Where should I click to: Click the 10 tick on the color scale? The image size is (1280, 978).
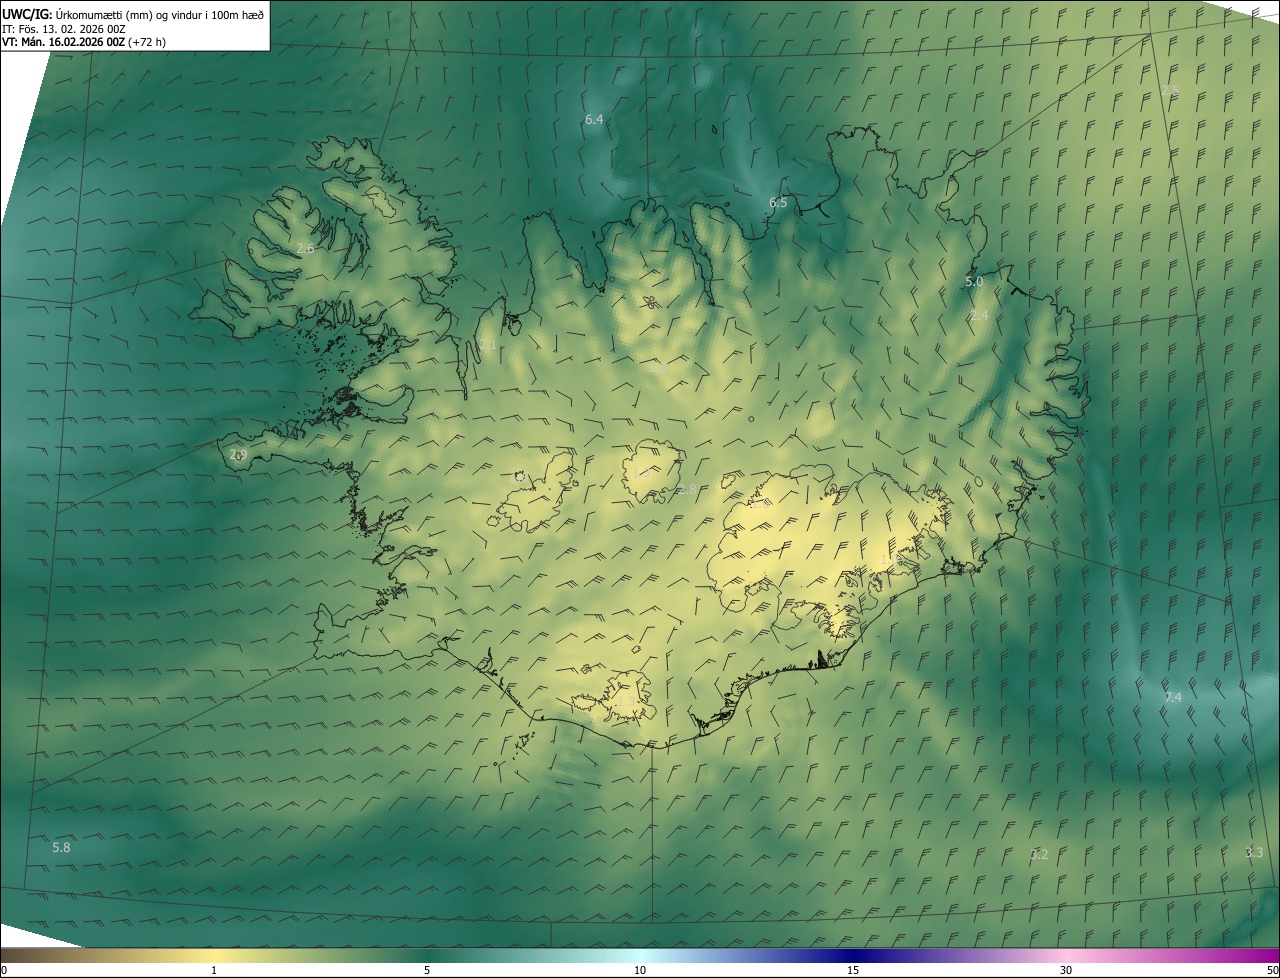[640, 970]
